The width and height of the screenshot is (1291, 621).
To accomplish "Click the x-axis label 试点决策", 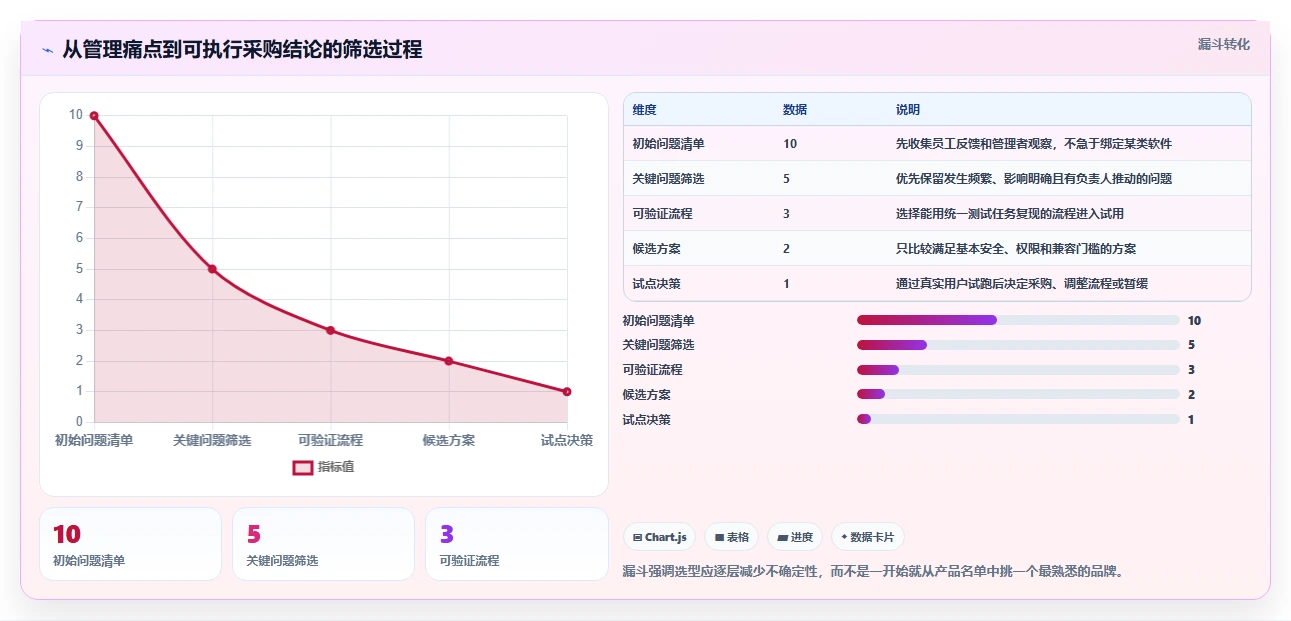I will [x=567, y=440].
